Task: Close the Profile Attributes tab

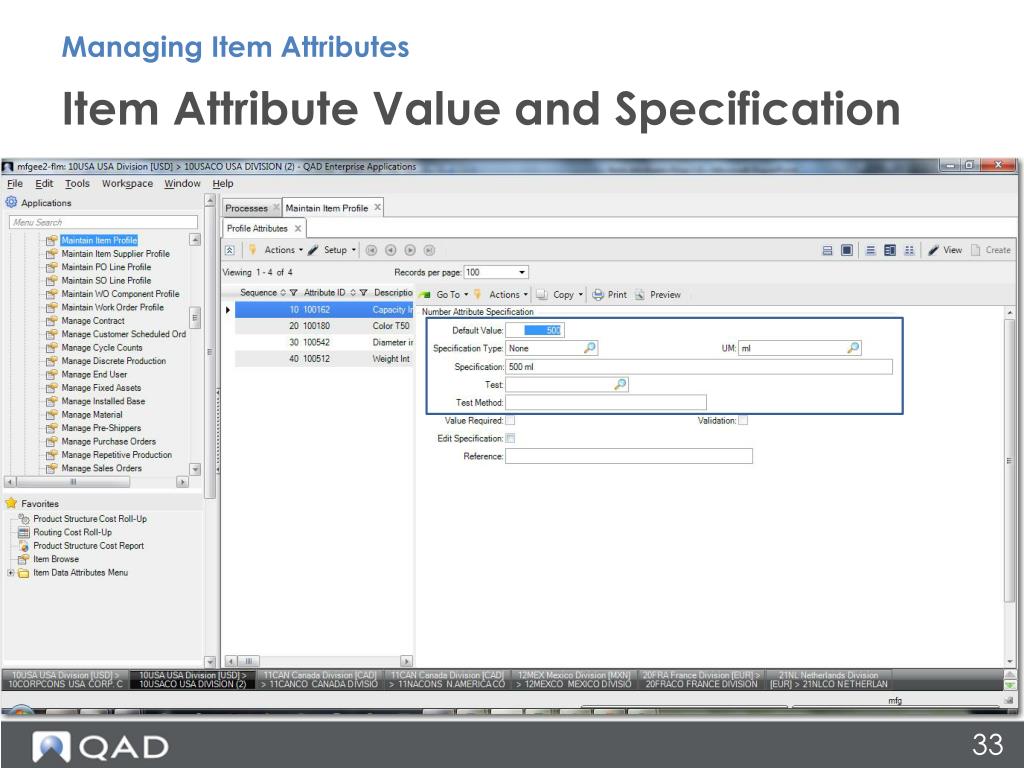Action: click(x=298, y=229)
